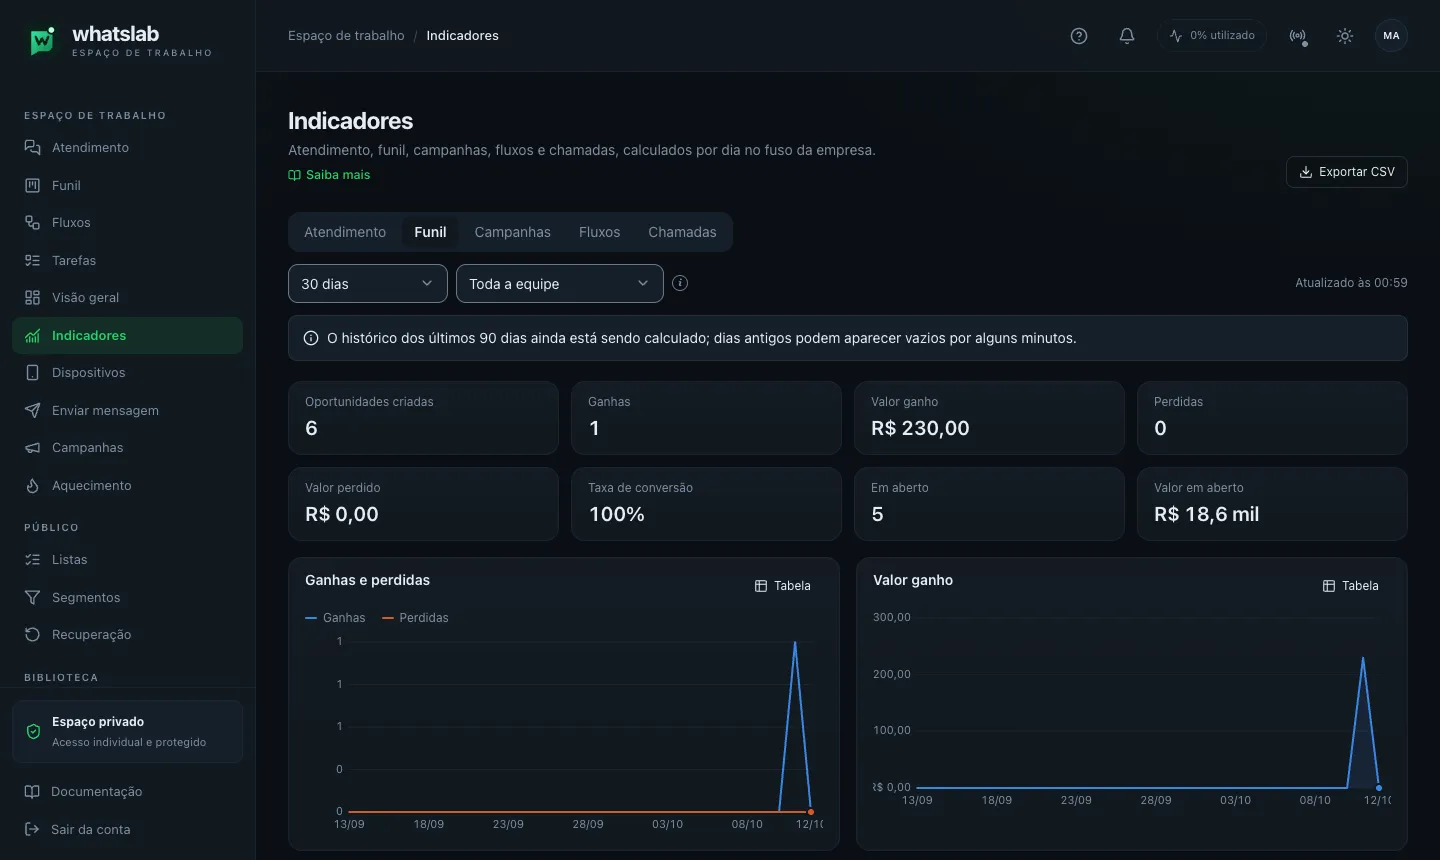
Task: Switch to the Fluxos tab
Action: 599,232
